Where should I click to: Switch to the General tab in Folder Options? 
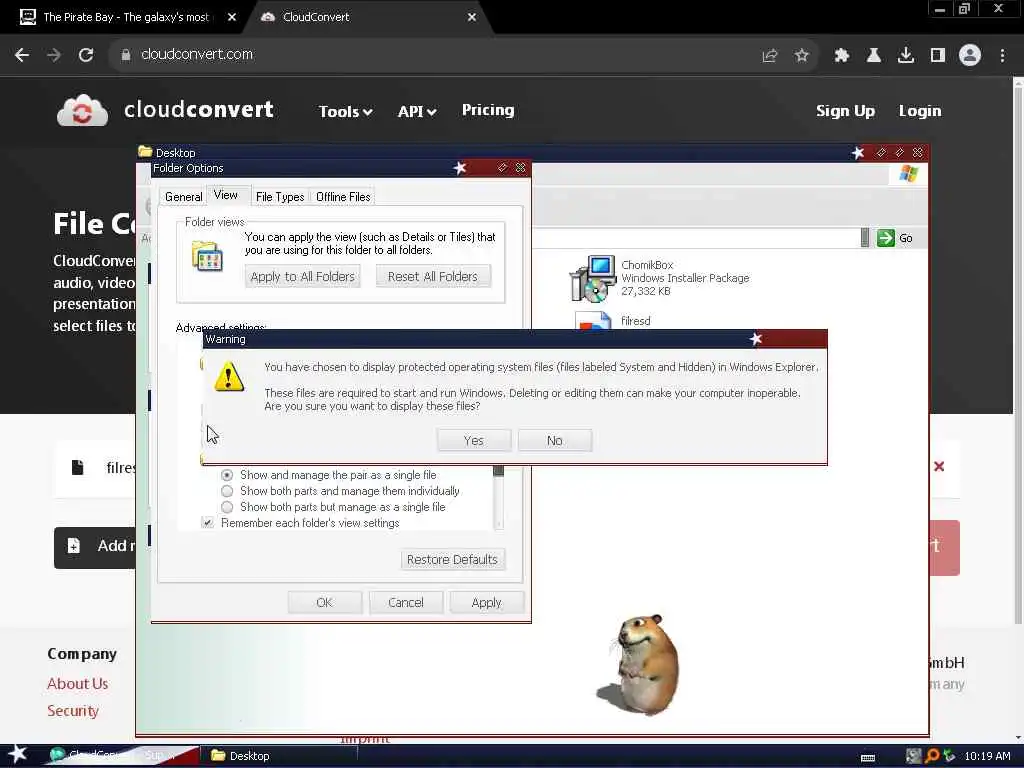point(184,197)
